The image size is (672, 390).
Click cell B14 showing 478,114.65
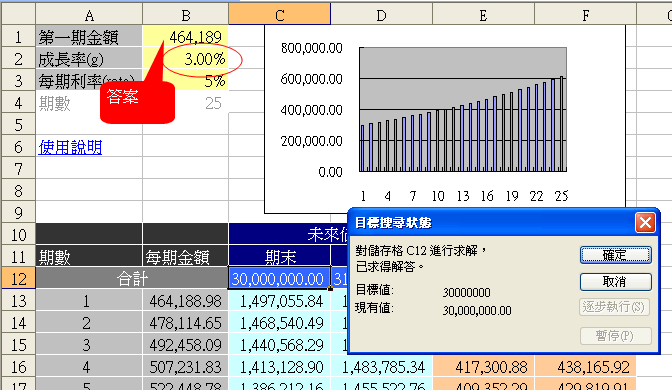(186, 323)
